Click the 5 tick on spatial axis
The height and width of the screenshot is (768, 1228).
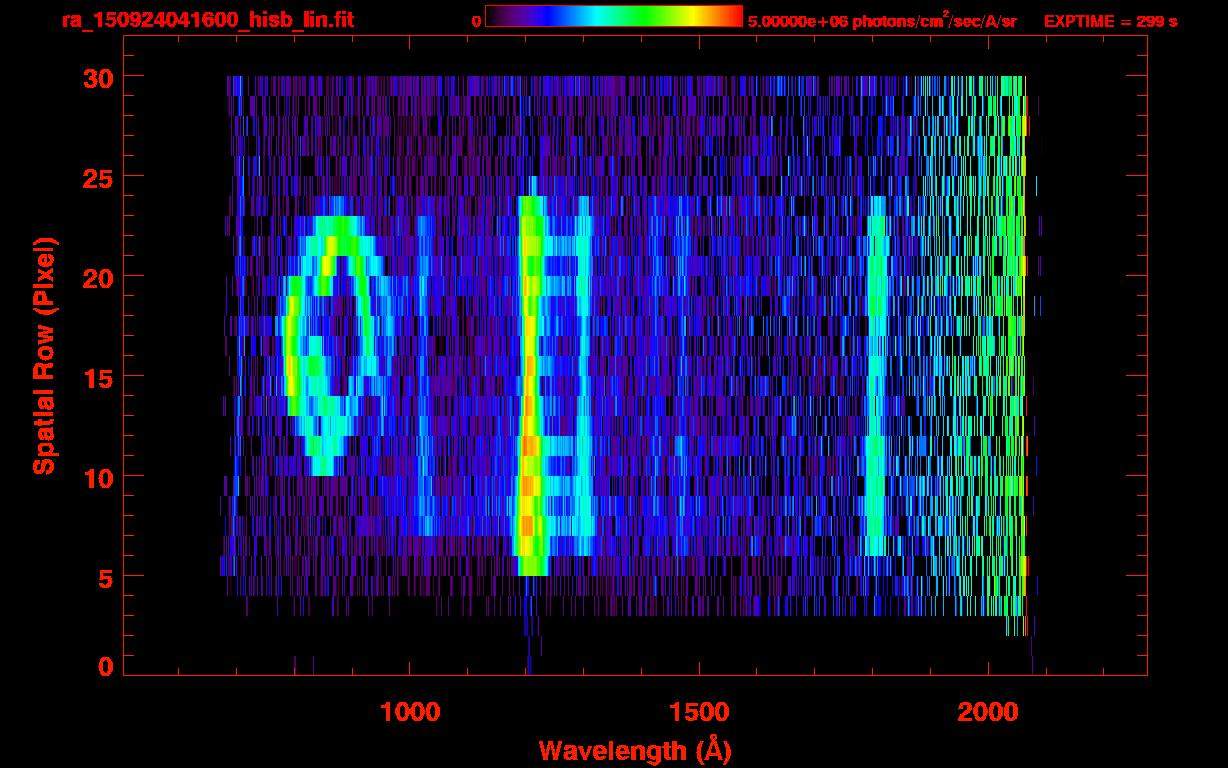click(105, 577)
